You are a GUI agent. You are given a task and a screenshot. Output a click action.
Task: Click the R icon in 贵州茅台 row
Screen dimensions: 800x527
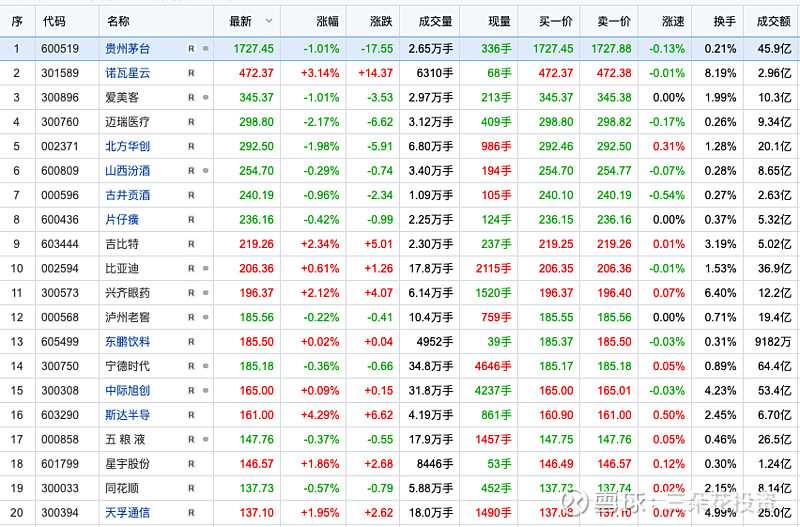click(x=191, y=49)
